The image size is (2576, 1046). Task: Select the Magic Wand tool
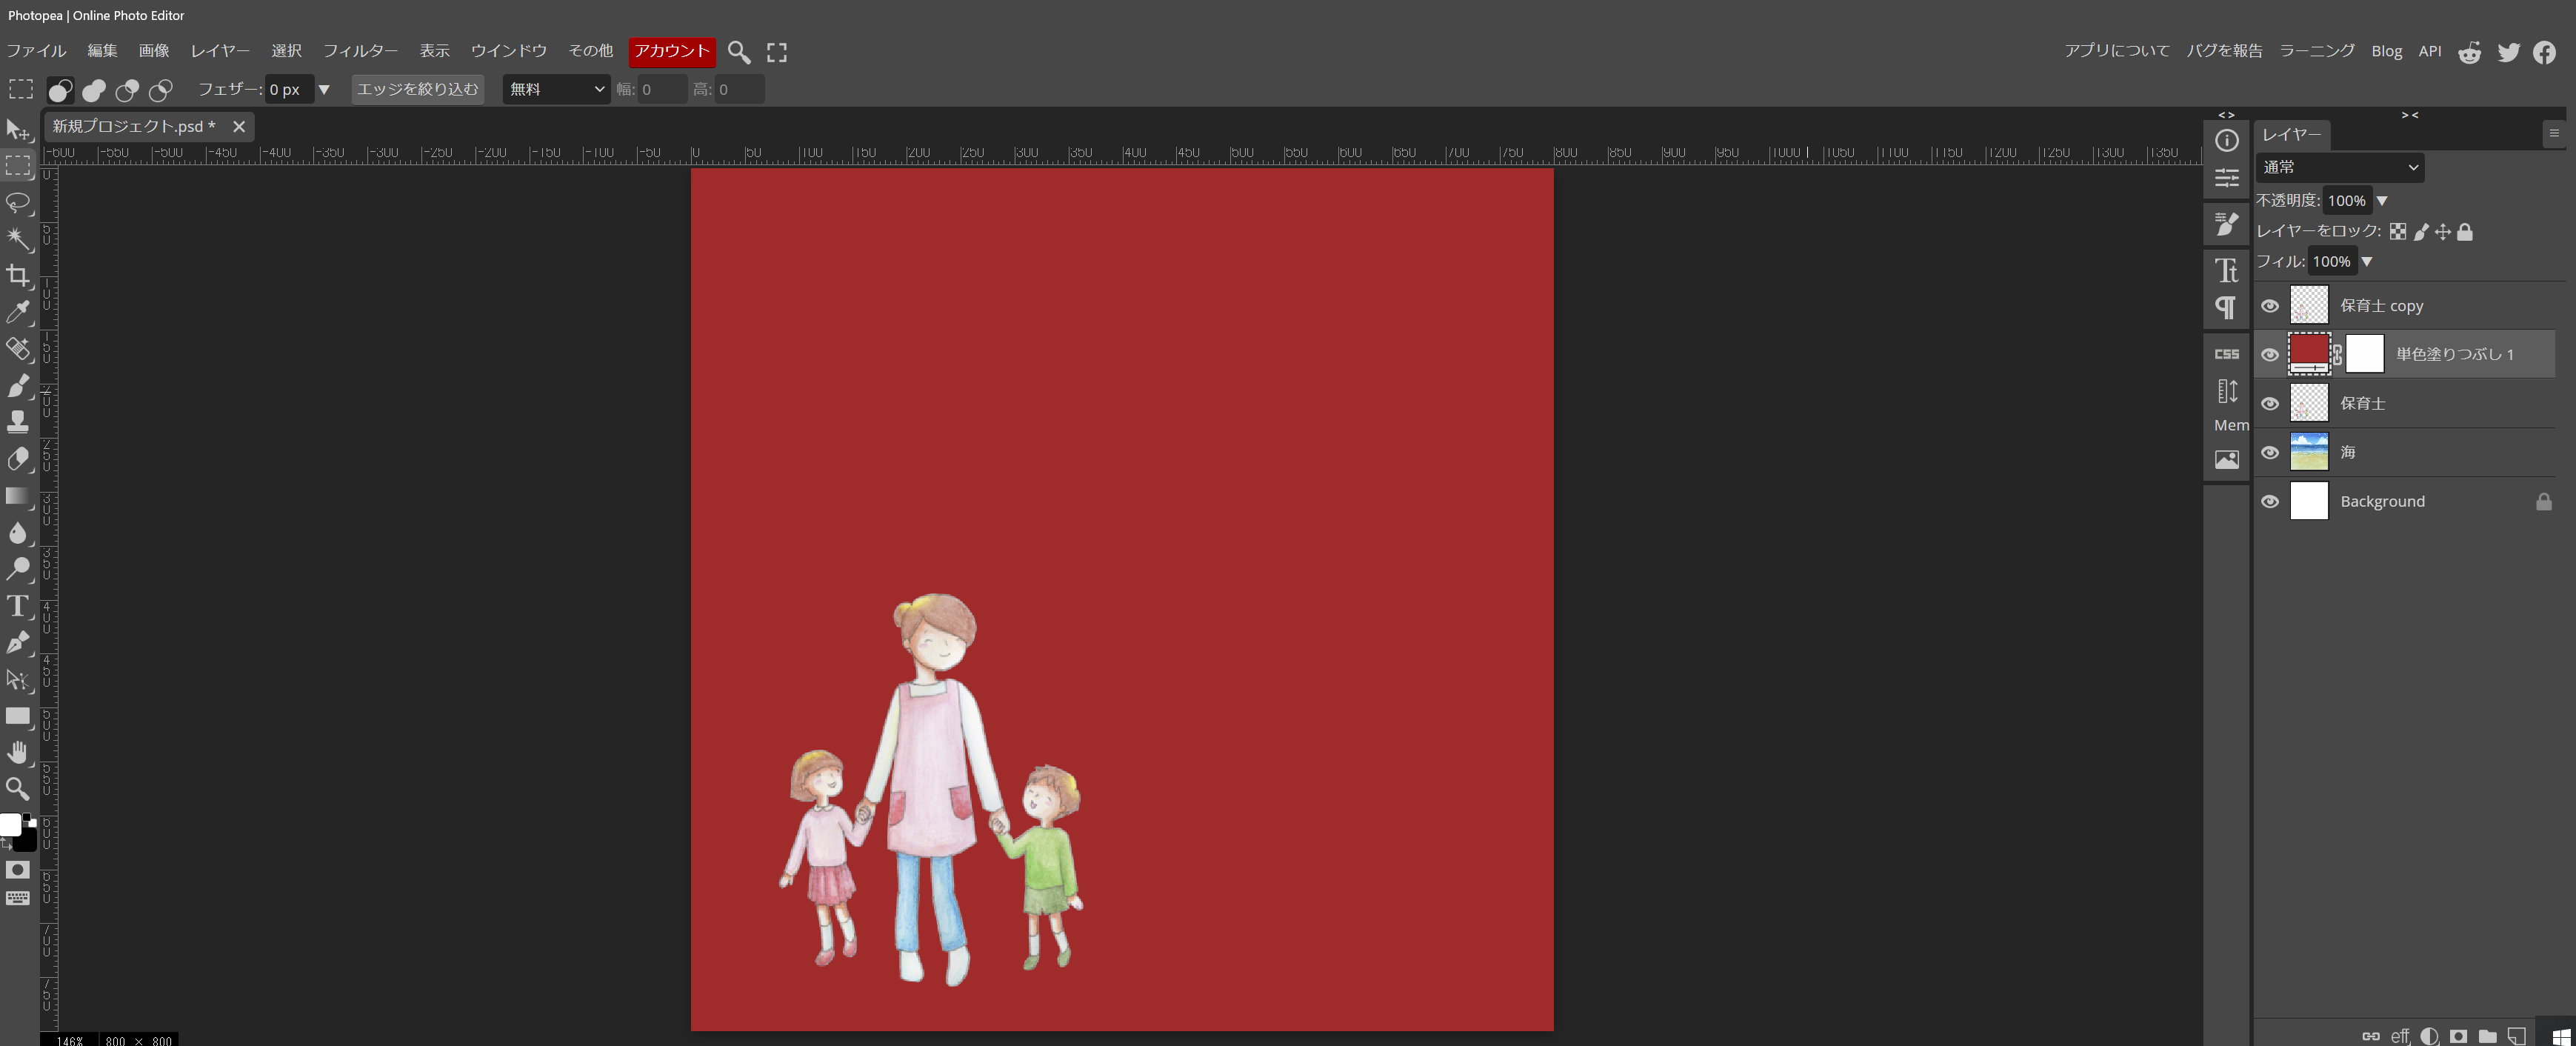[18, 239]
